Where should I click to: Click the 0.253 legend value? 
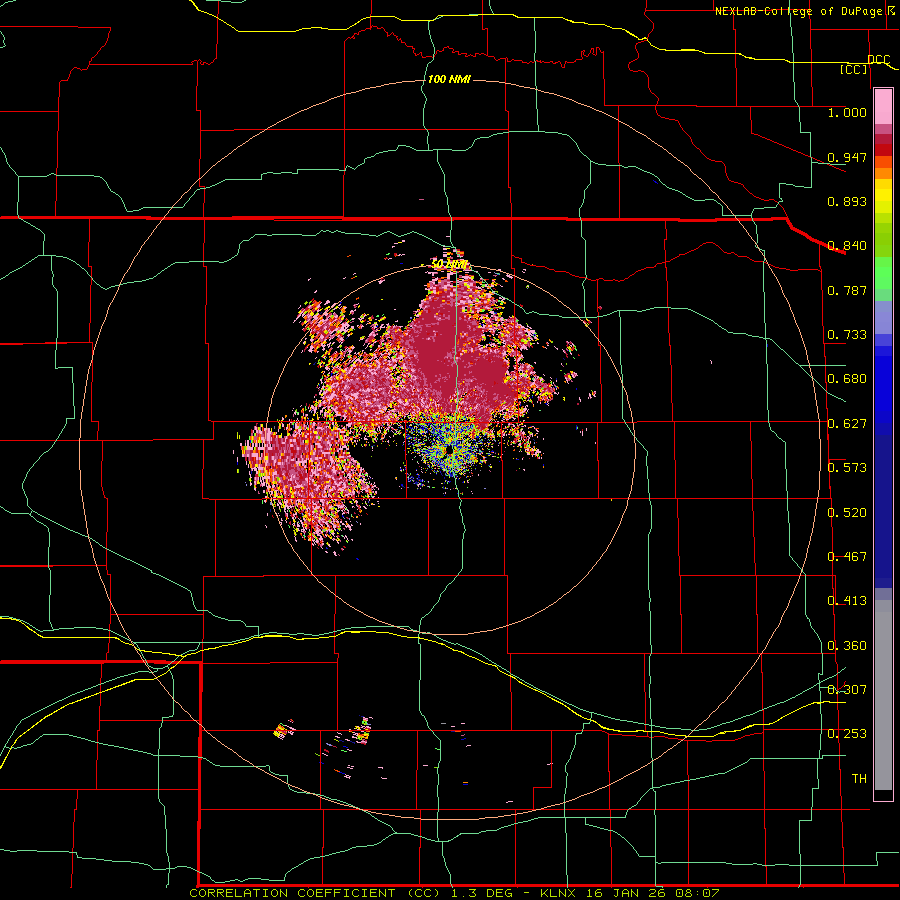tap(847, 734)
